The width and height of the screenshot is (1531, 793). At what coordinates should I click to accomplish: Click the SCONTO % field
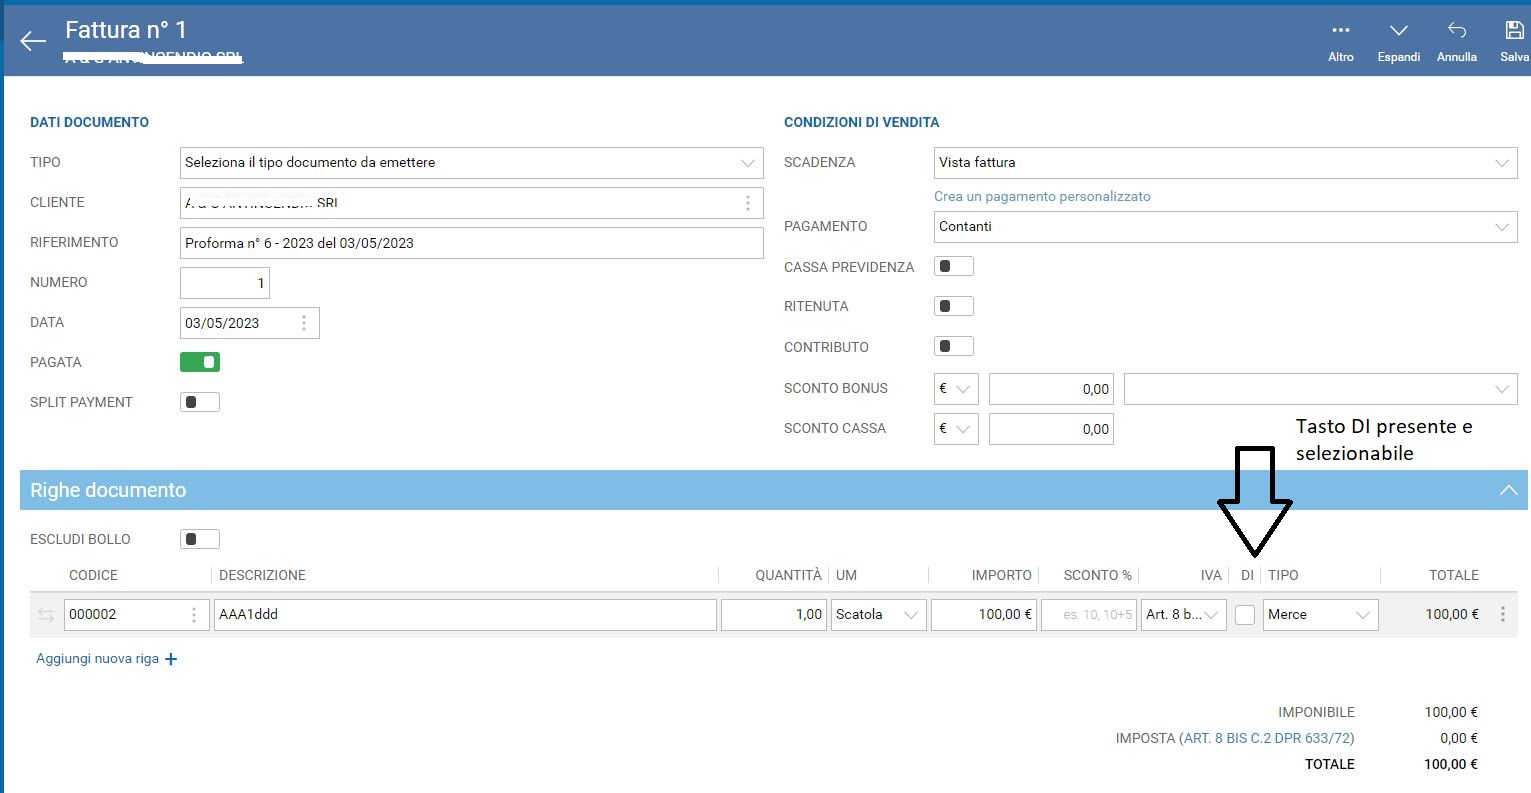pos(1089,615)
